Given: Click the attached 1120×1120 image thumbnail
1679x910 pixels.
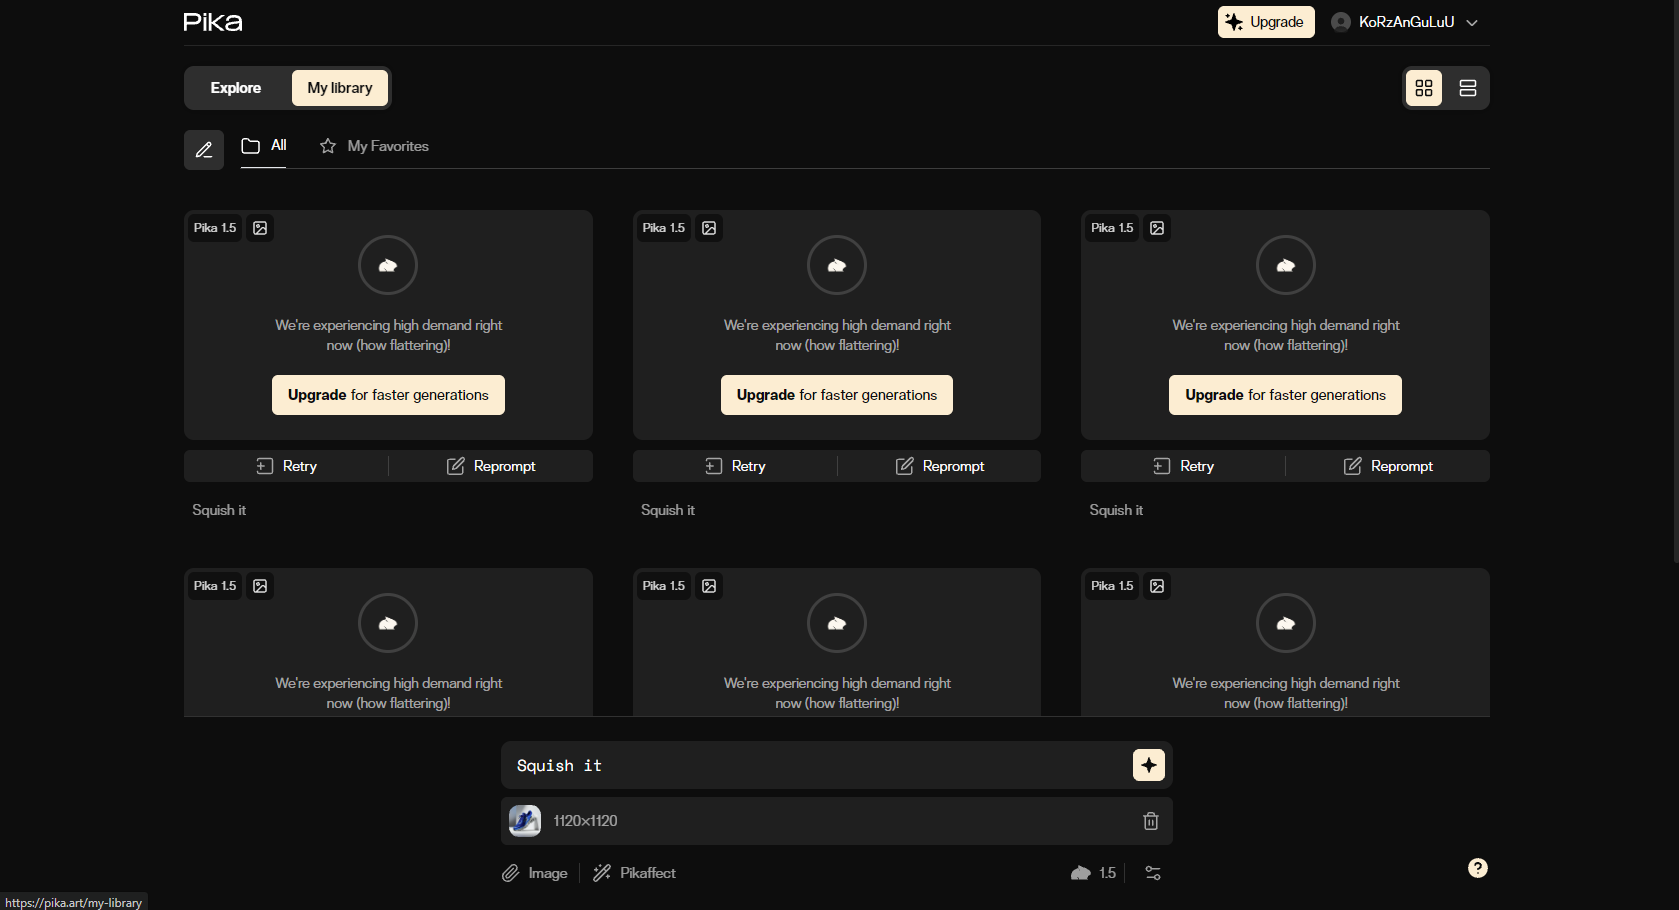Looking at the screenshot, I should 525,821.
